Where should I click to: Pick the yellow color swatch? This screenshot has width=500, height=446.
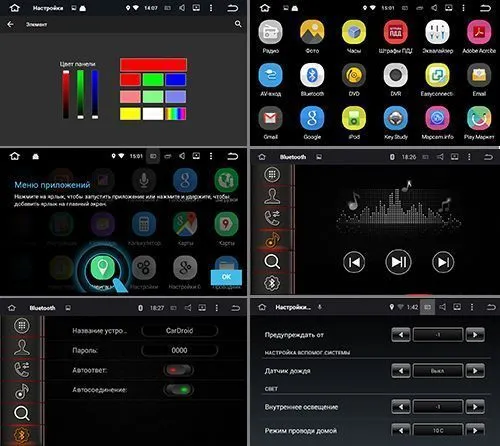tap(130, 114)
